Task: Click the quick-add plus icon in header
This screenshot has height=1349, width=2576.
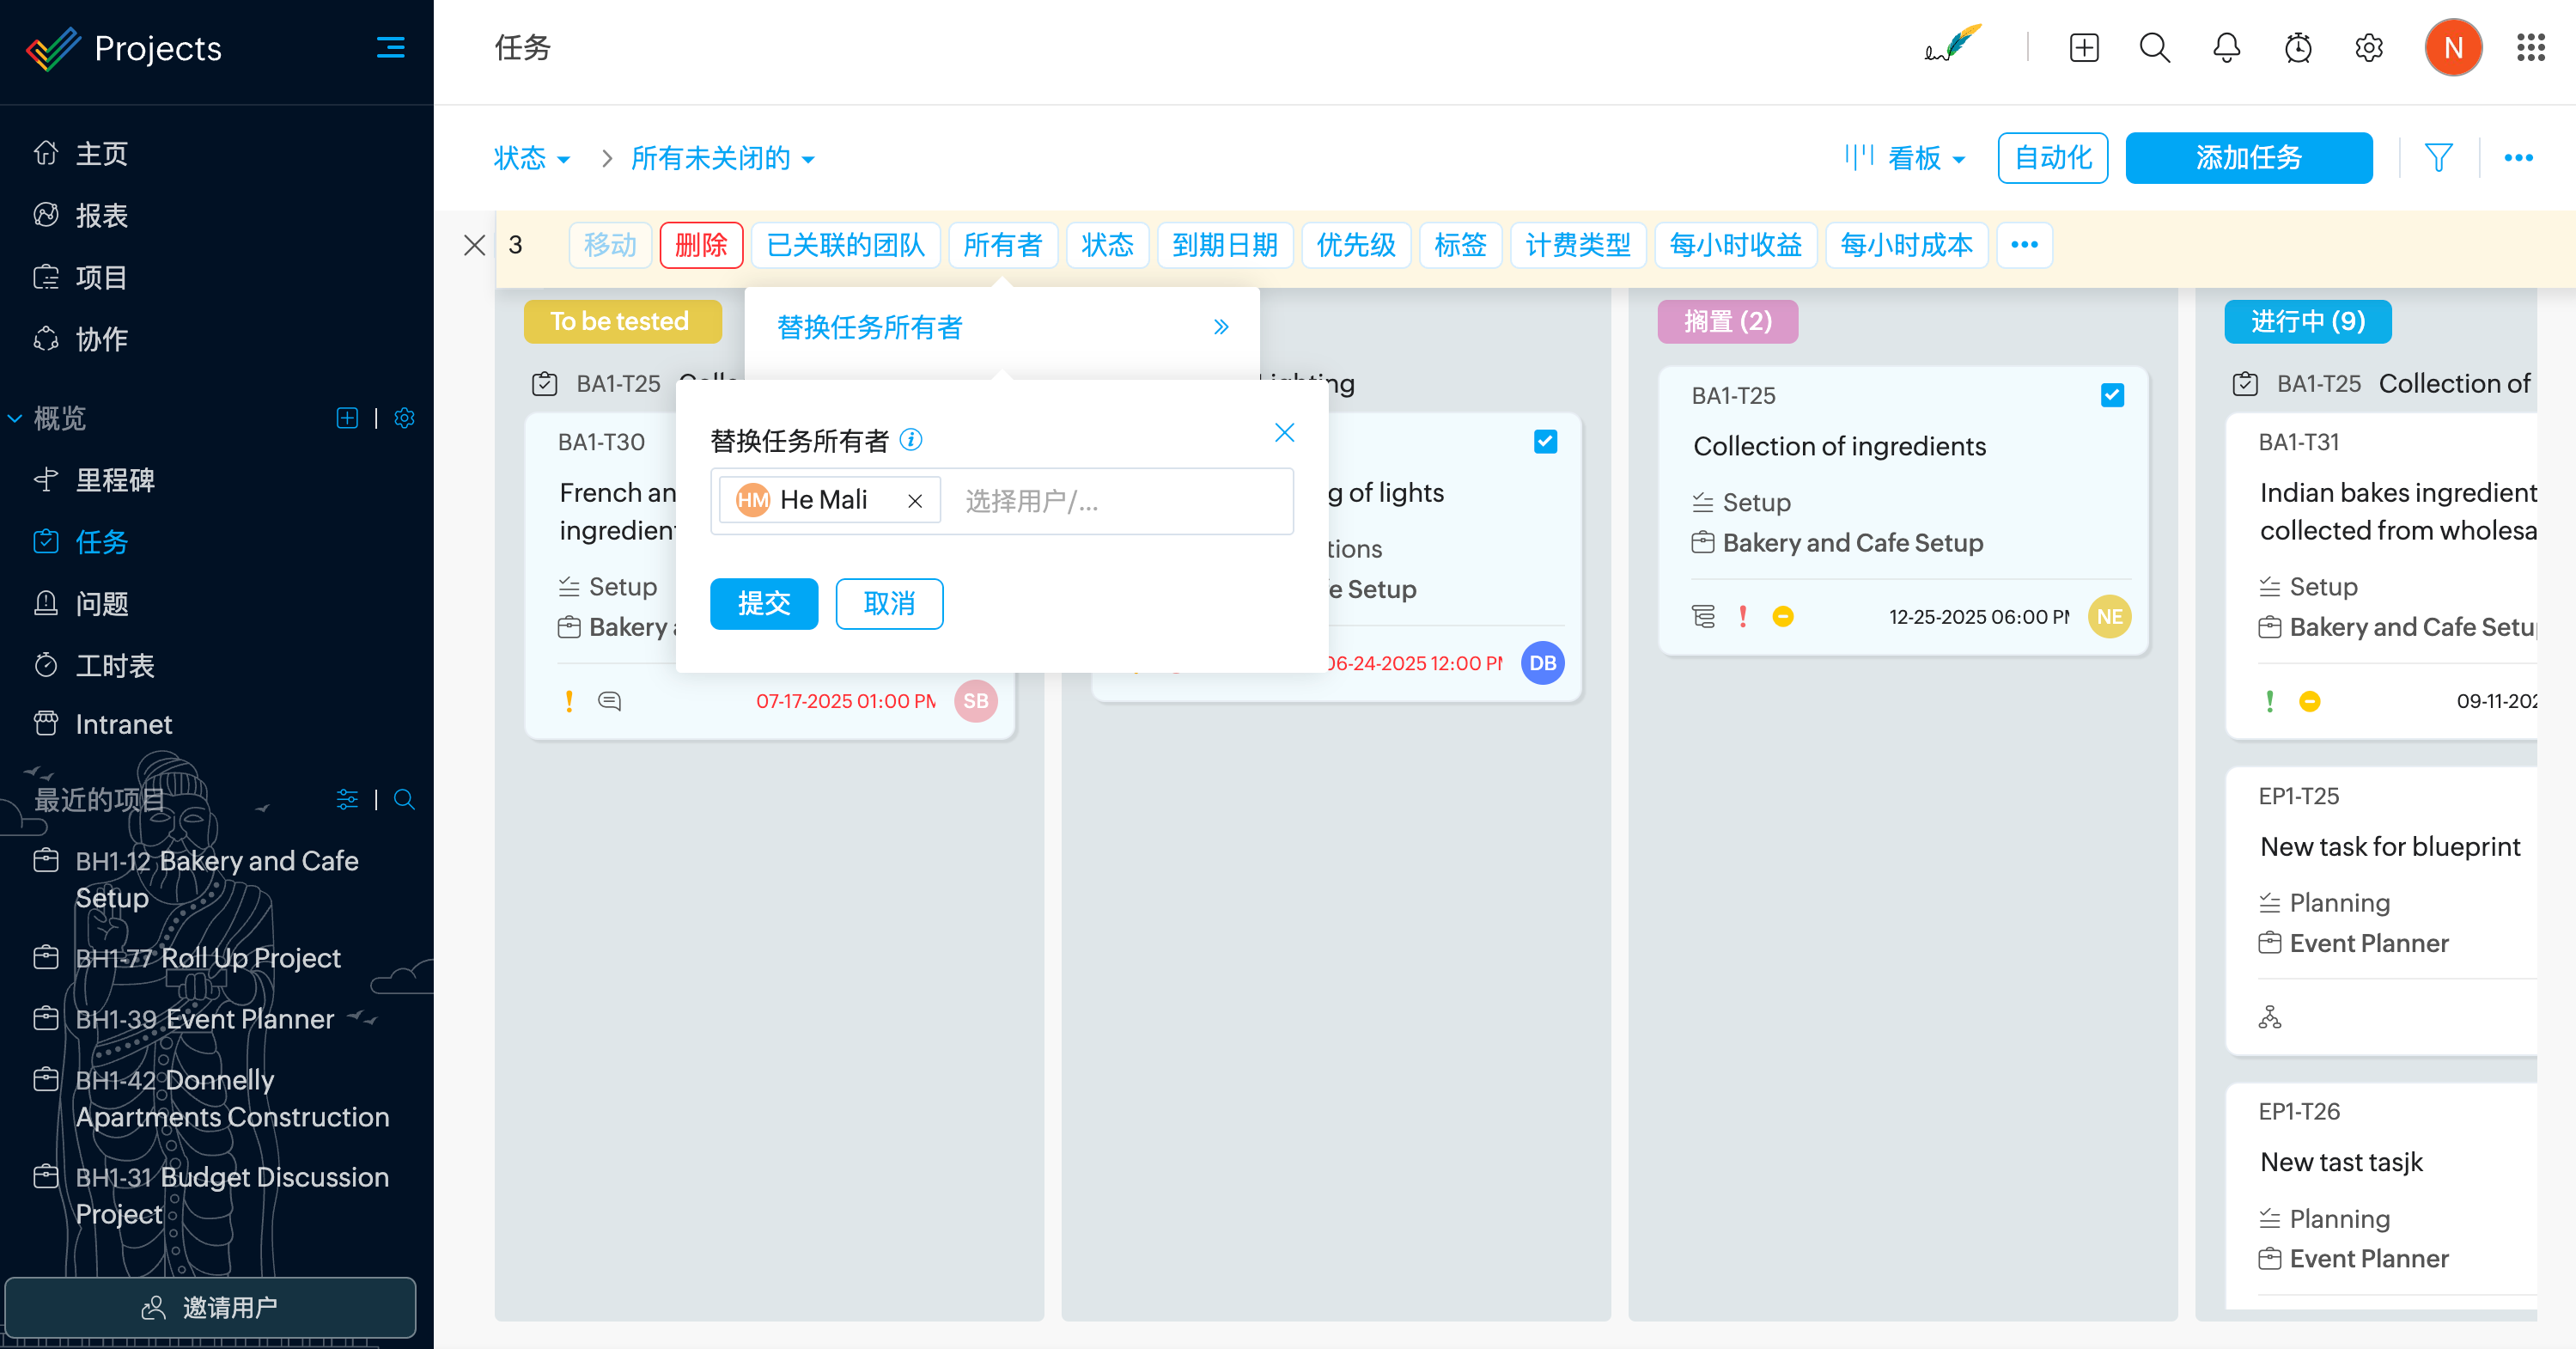Action: click(x=2083, y=48)
